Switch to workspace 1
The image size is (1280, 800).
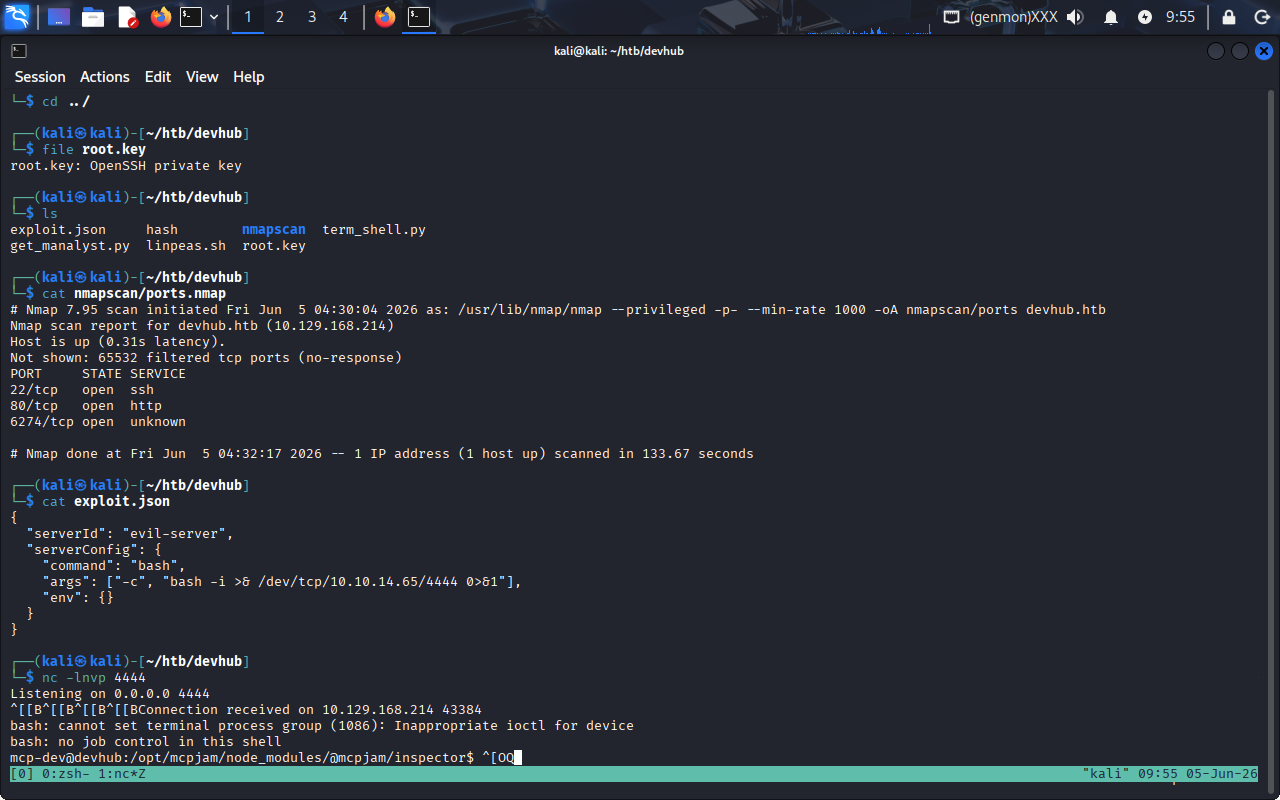248,17
